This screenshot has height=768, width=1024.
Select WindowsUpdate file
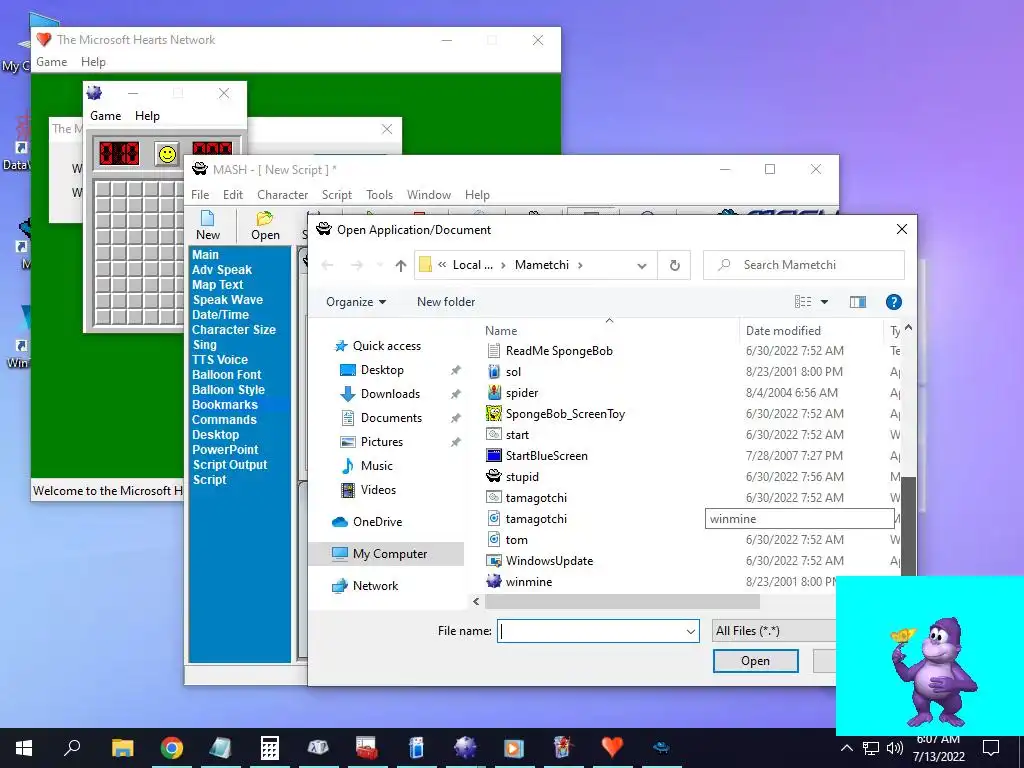coord(549,561)
